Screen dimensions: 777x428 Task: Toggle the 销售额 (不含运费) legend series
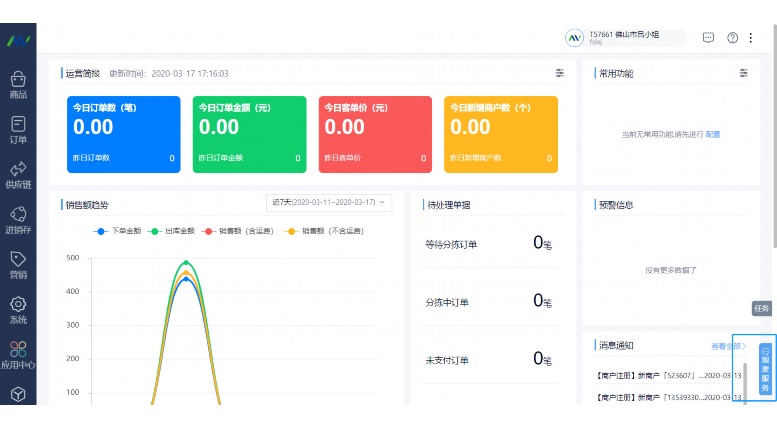coord(324,231)
